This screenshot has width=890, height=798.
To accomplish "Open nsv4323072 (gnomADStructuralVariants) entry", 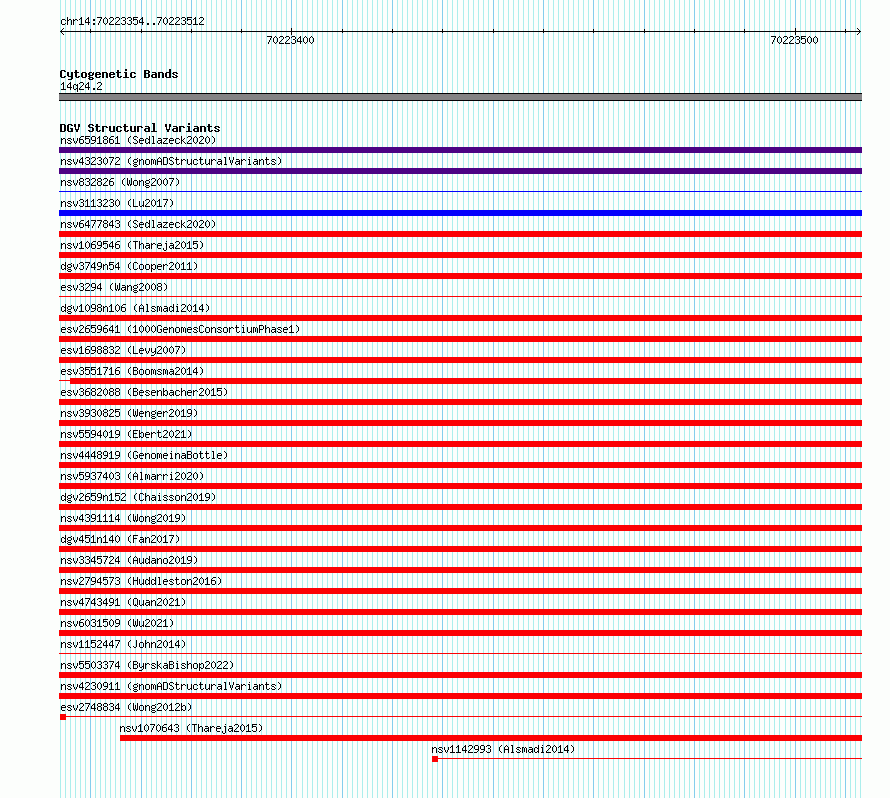I will [171, 161].
